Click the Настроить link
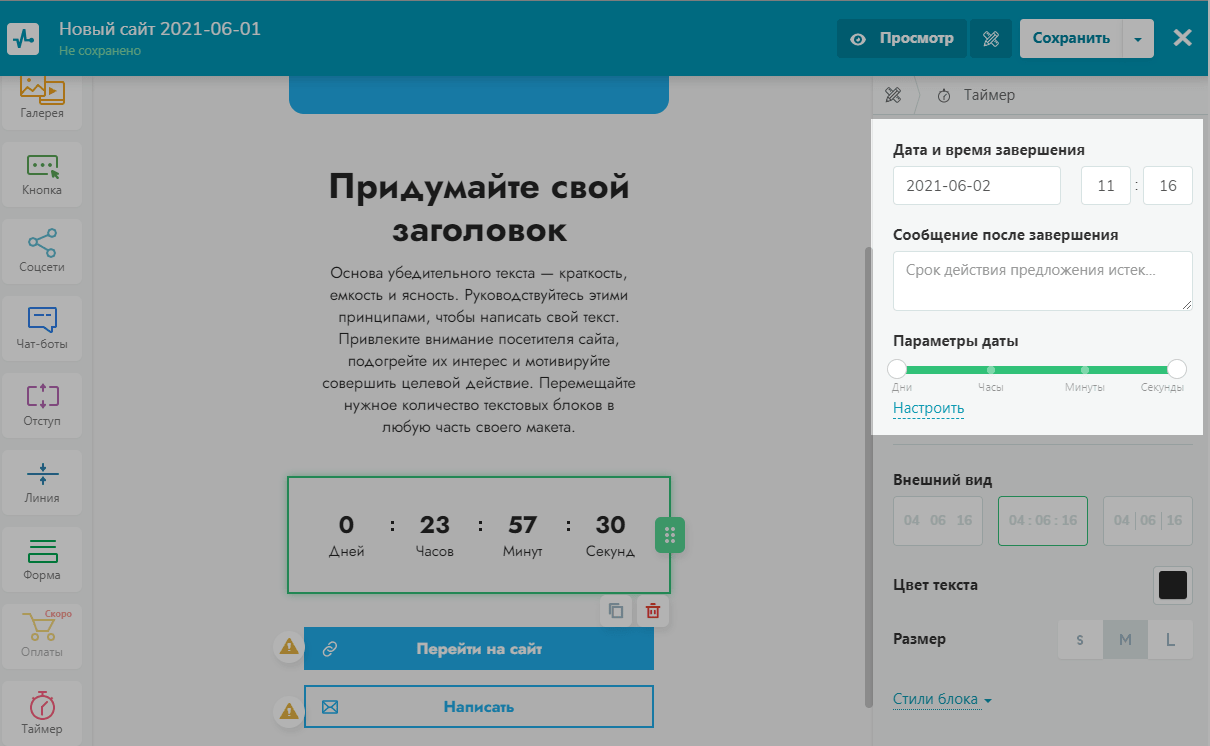This screenshot has width=1210, height=746. [x=928, y=408]
